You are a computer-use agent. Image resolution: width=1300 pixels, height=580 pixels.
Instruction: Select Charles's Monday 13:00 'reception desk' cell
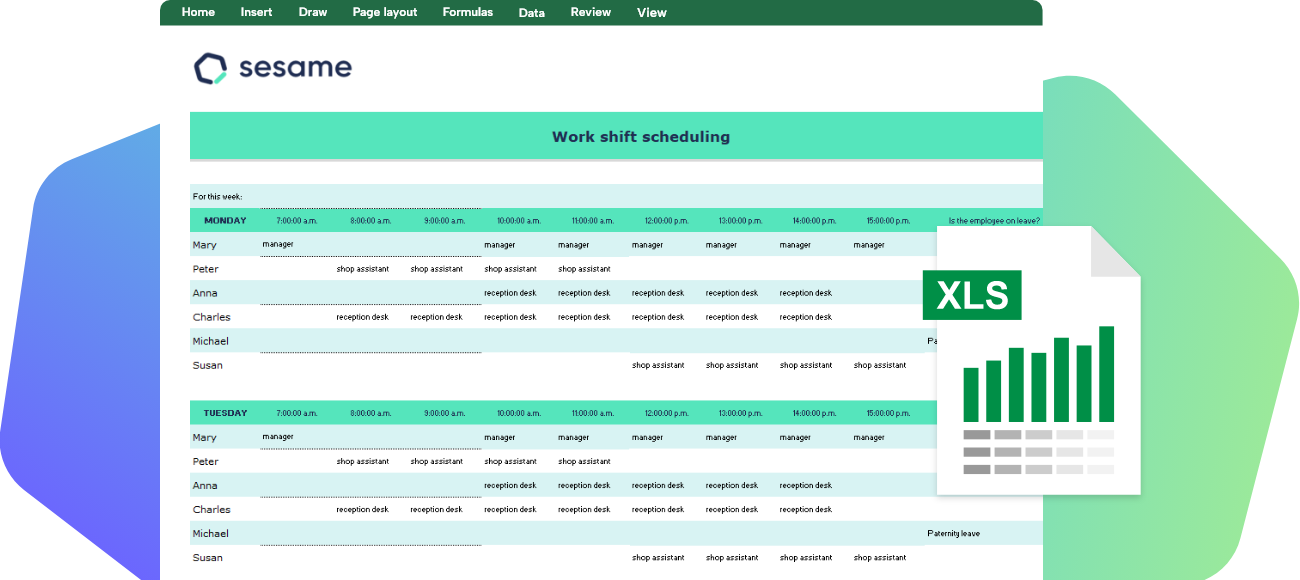pos(732,317)
